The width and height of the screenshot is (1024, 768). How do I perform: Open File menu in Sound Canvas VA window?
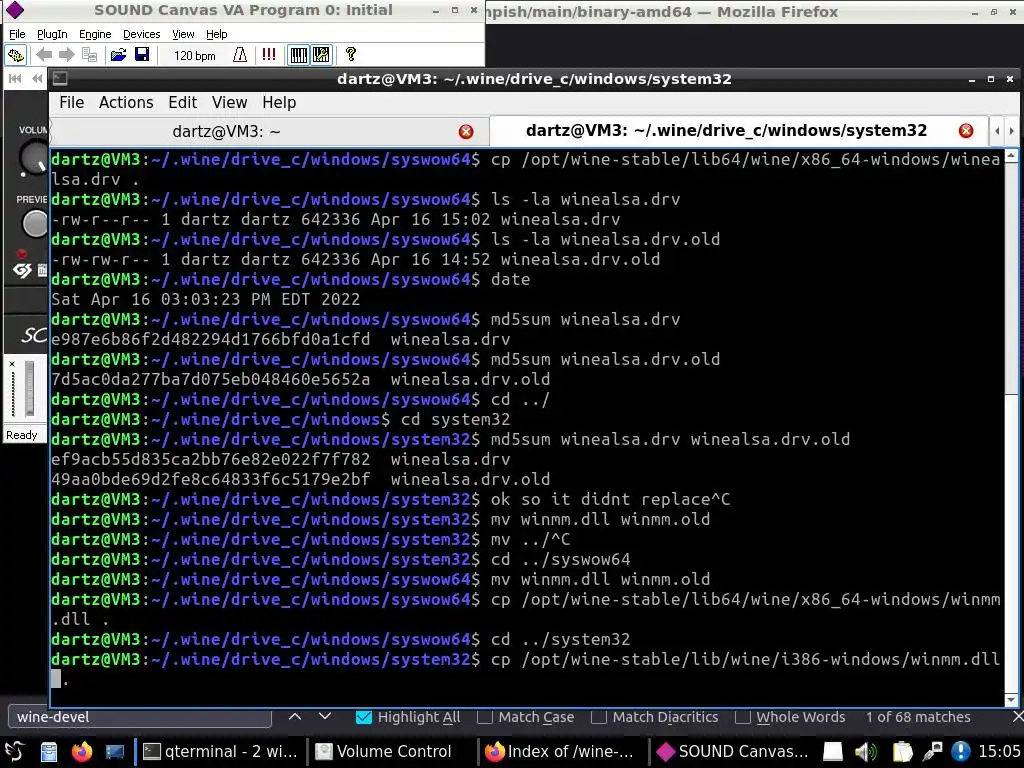coord(18,34)
